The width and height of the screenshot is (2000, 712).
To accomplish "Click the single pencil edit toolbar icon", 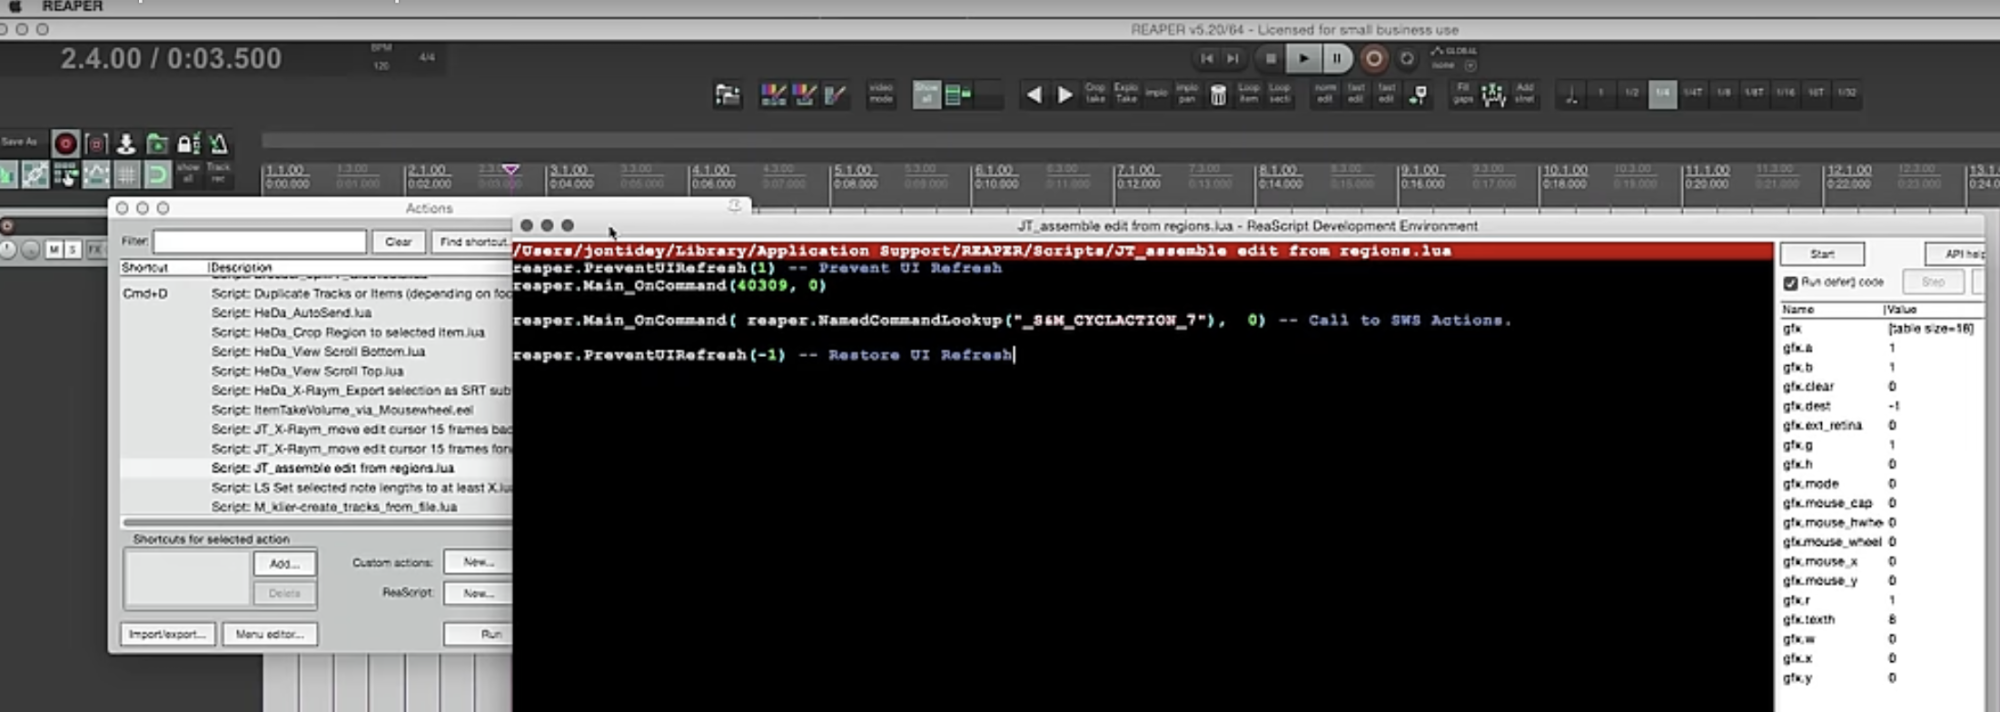I will [835, 95].
